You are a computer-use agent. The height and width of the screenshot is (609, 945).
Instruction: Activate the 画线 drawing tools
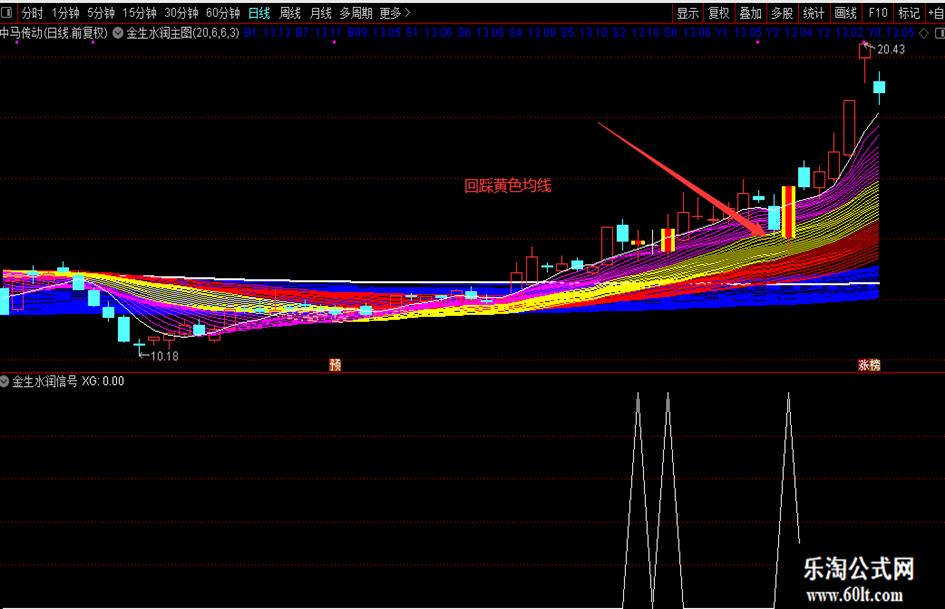pos(846,13)
